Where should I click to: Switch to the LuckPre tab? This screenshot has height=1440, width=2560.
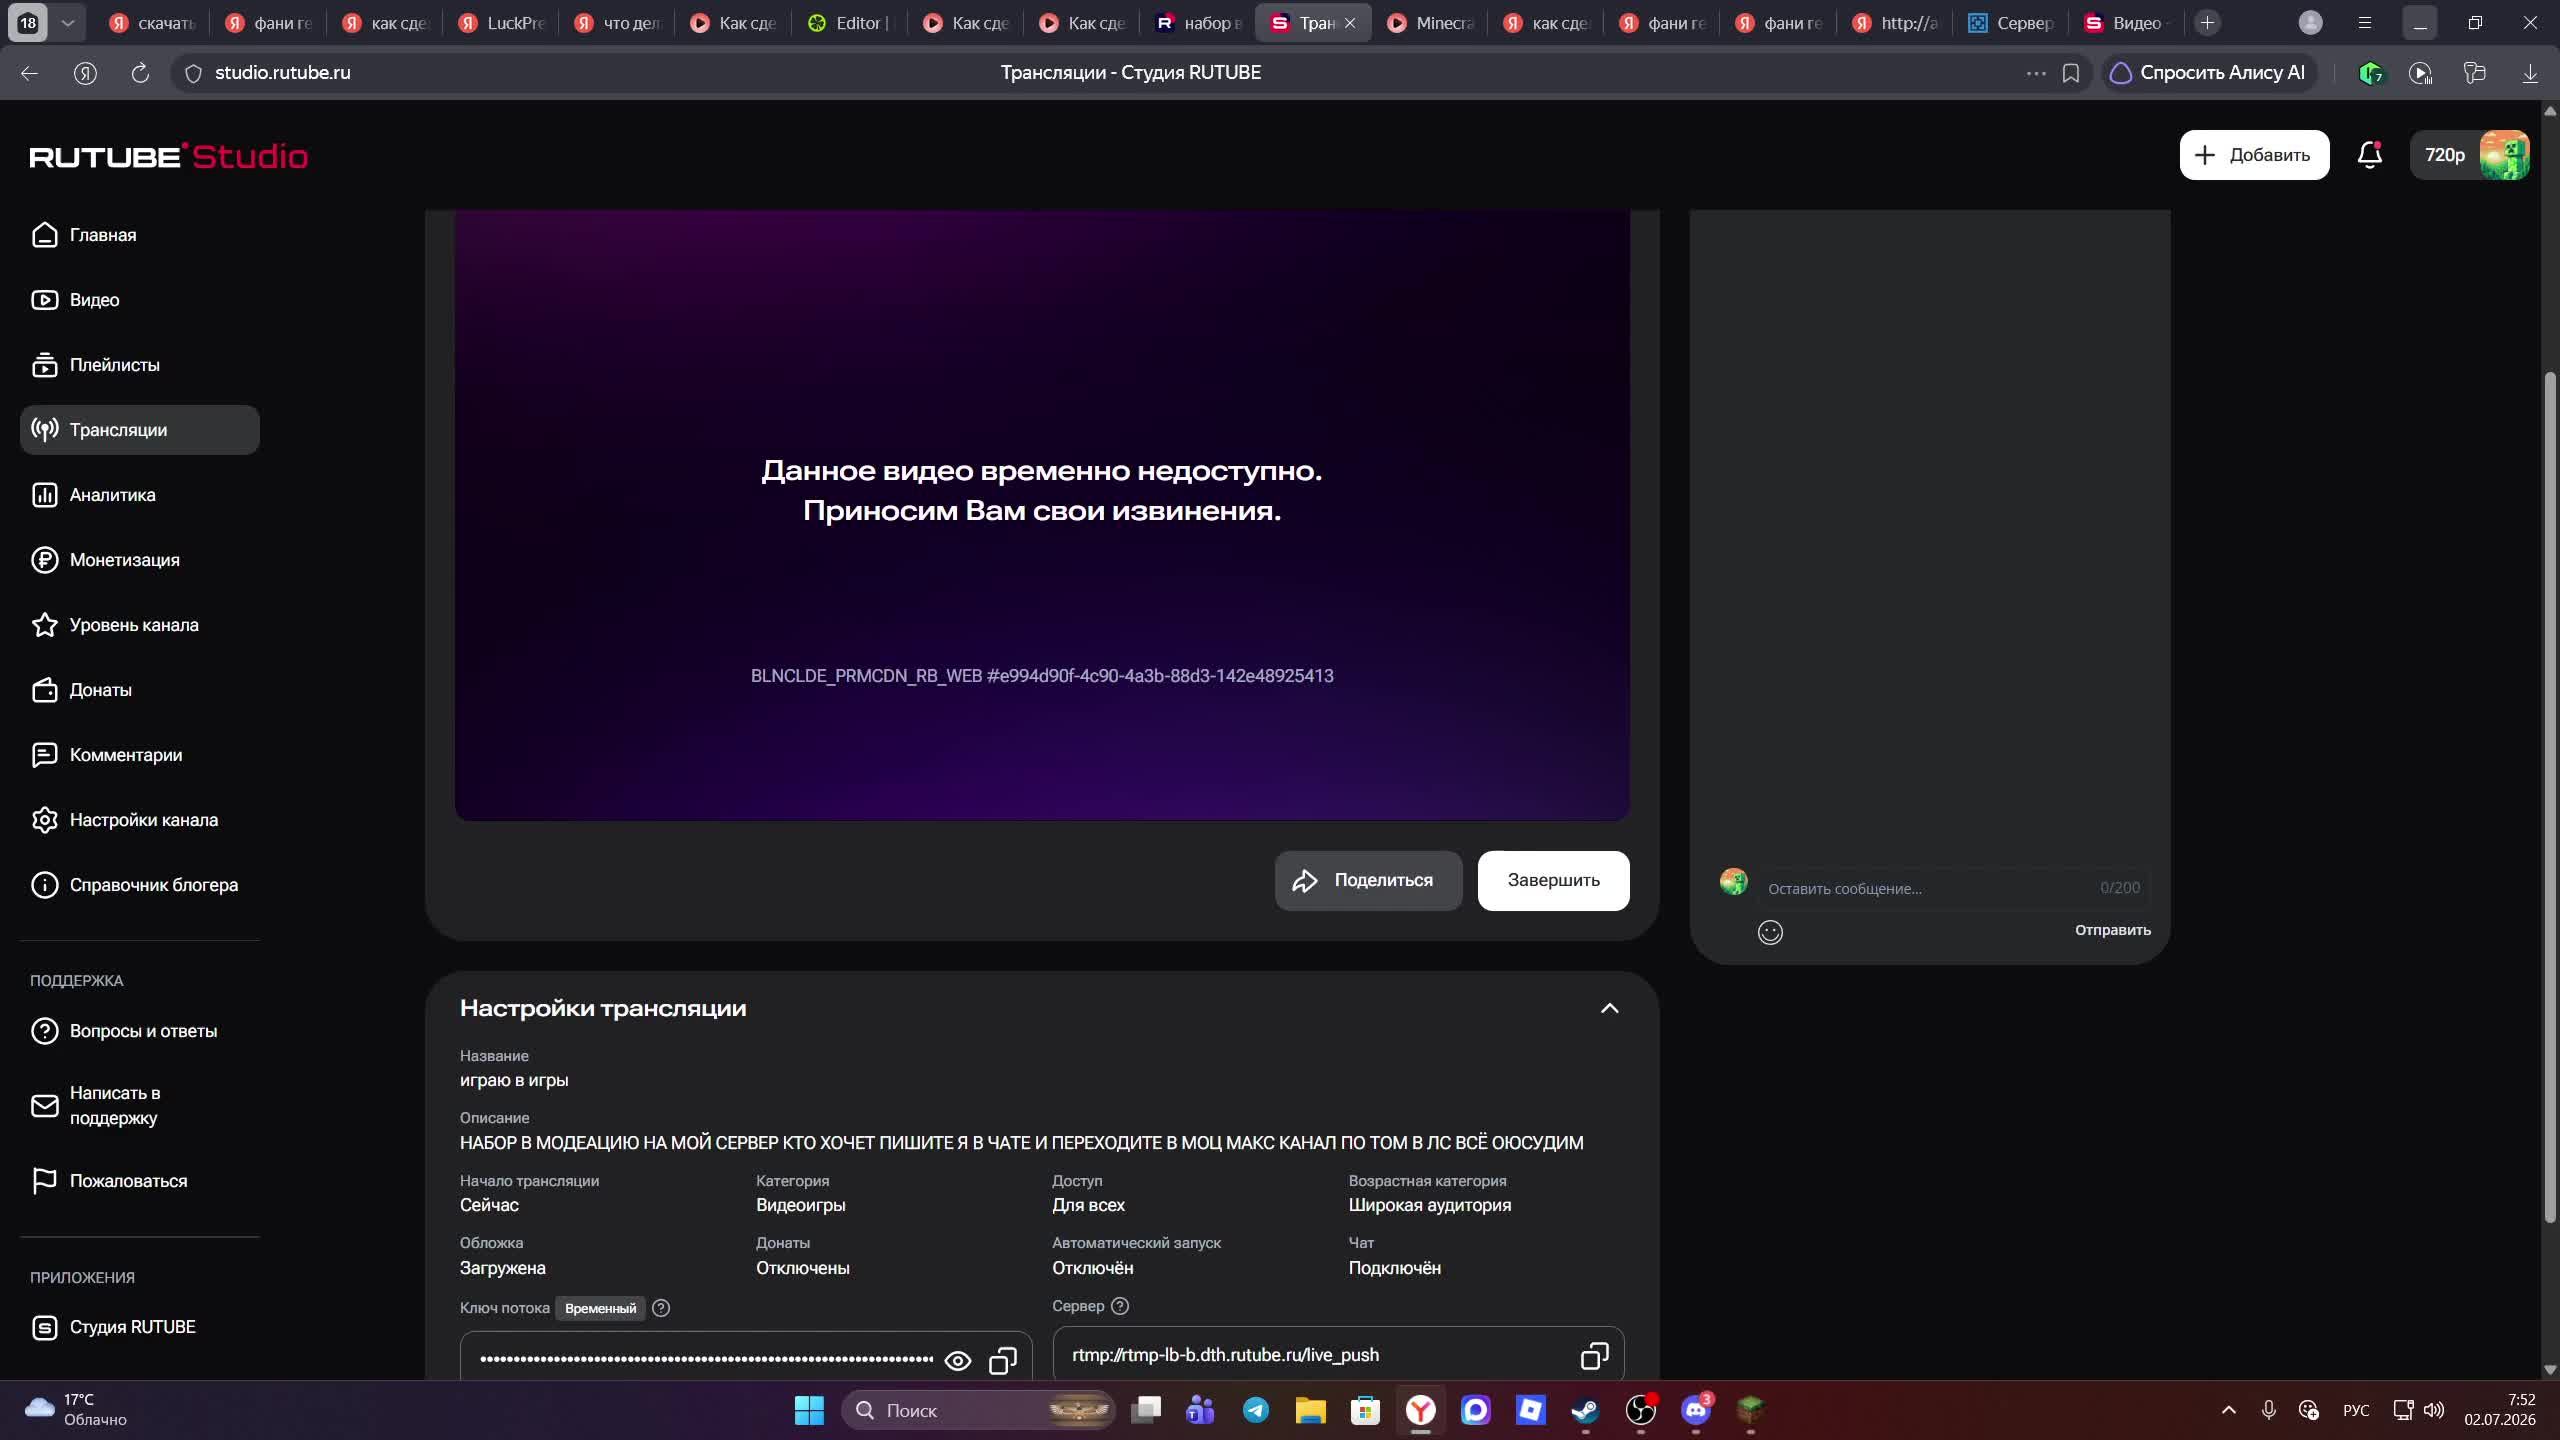pyautogui.click(x=501, y=22)
